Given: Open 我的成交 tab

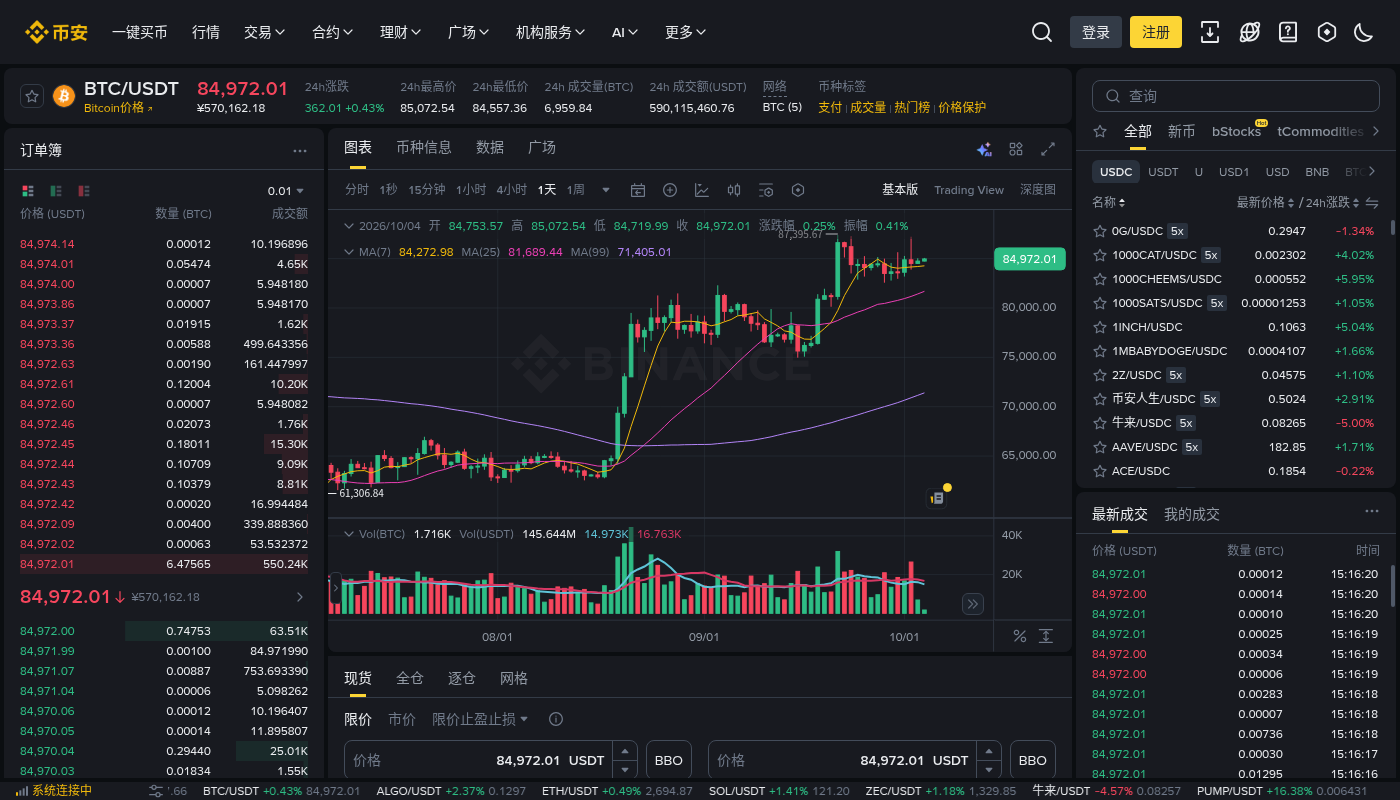Looking at the screenshot, I should [1192, 514].
